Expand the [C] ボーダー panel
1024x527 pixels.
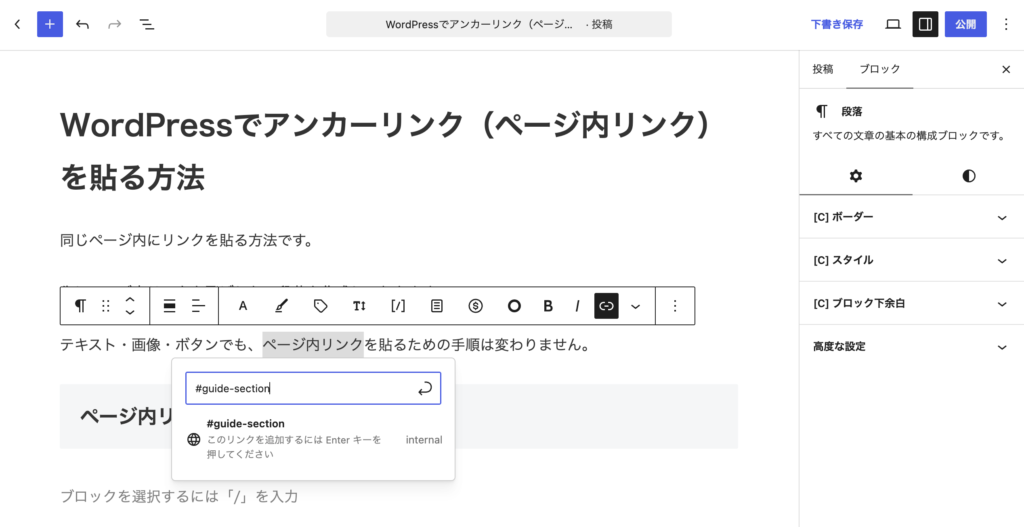click(x=911, y=217)
